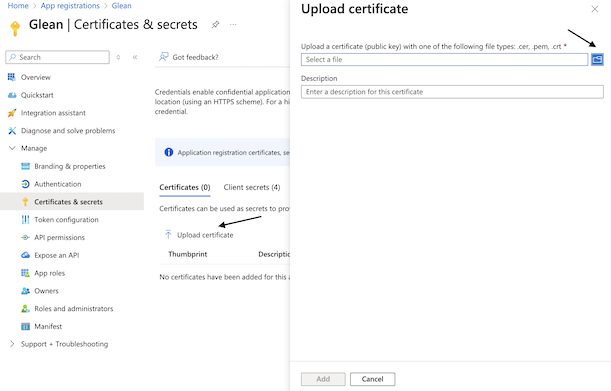Click the Select a file input field
The height and width of the screenshot is (391, 611).
[x=444, y=59]
